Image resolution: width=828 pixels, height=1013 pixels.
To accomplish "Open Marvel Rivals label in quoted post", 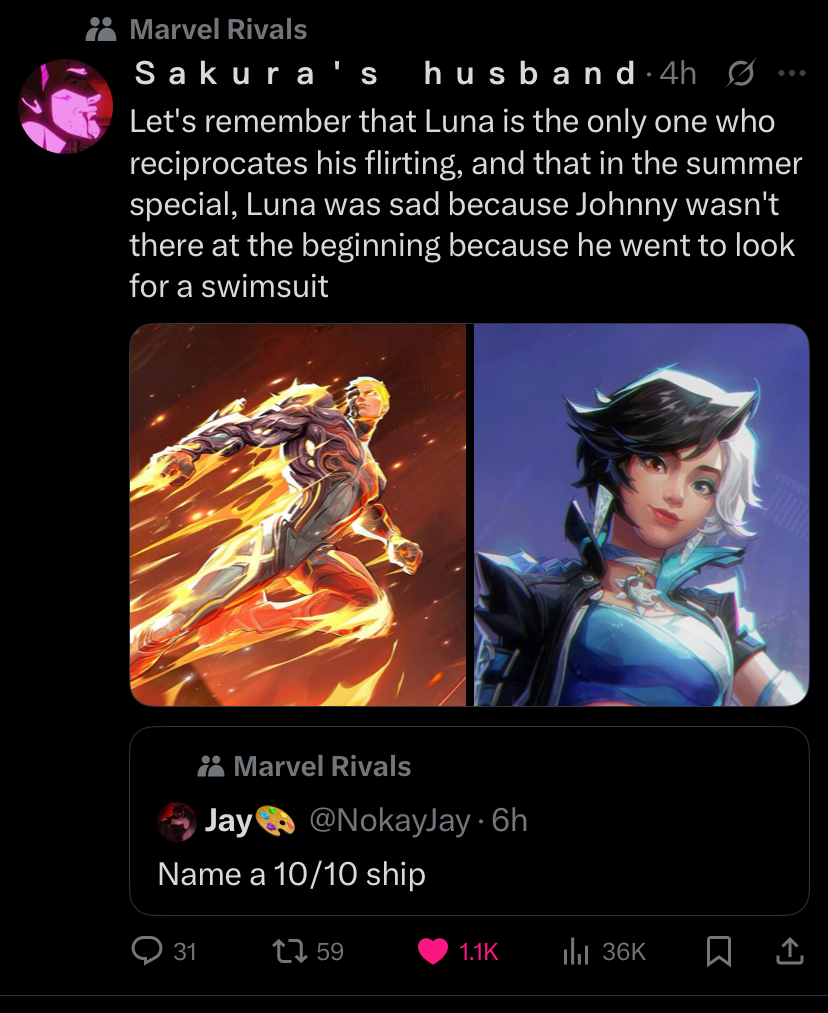I will [322, 766].
